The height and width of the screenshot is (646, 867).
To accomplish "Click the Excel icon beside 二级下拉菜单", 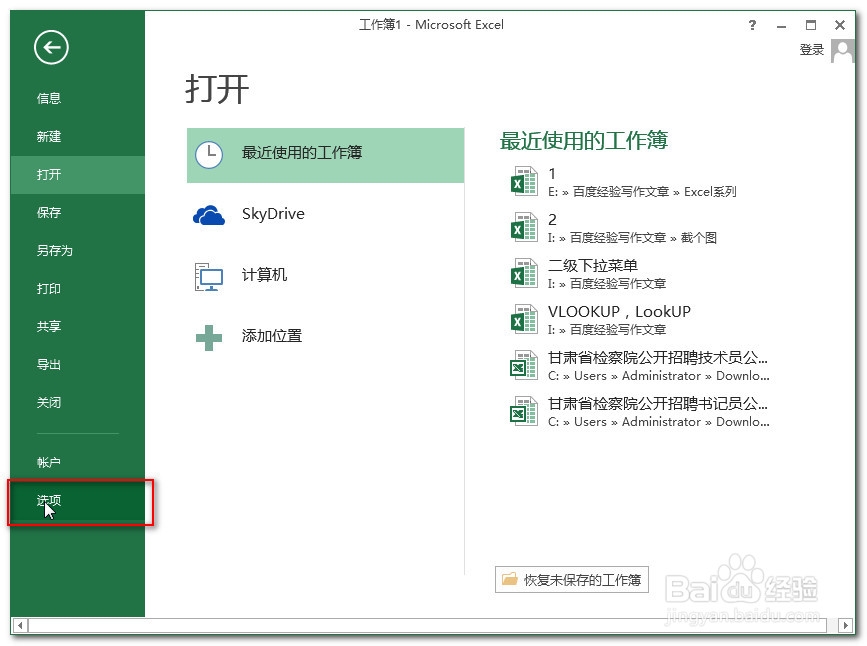I will coord(523,273).
